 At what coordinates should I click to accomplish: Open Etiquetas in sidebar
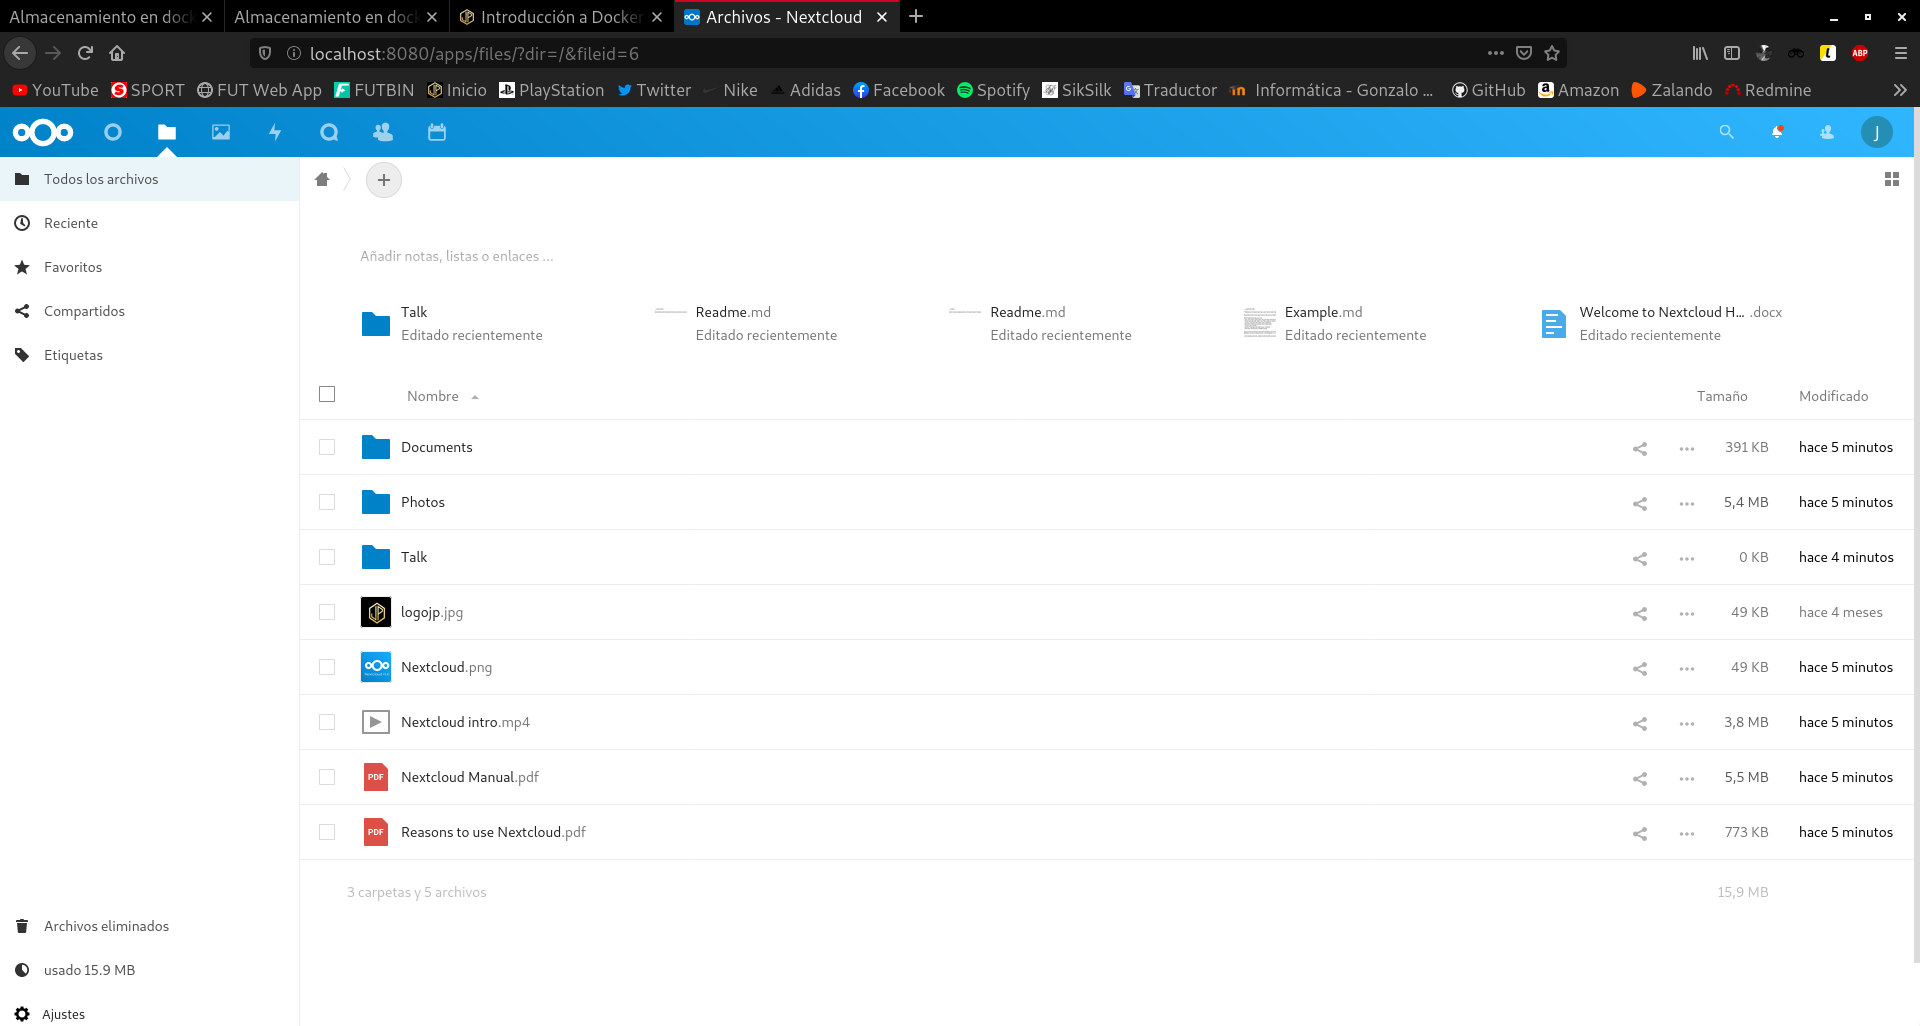[x=149, y=355]
